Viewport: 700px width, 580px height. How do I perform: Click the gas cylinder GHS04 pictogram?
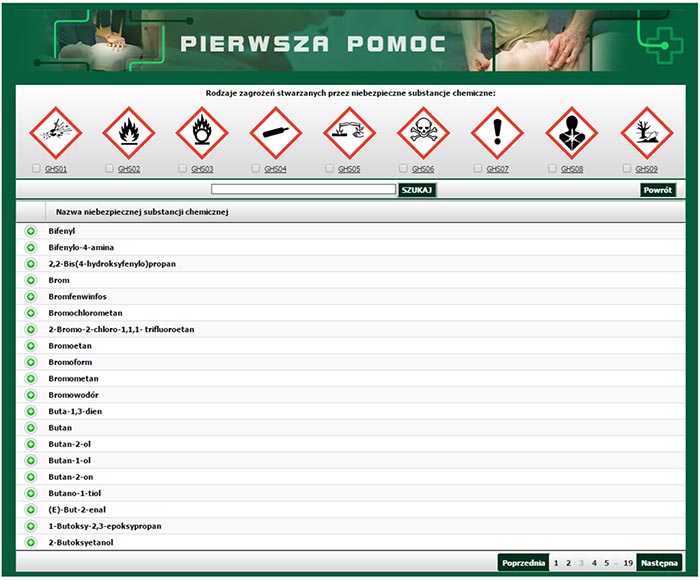275,133
